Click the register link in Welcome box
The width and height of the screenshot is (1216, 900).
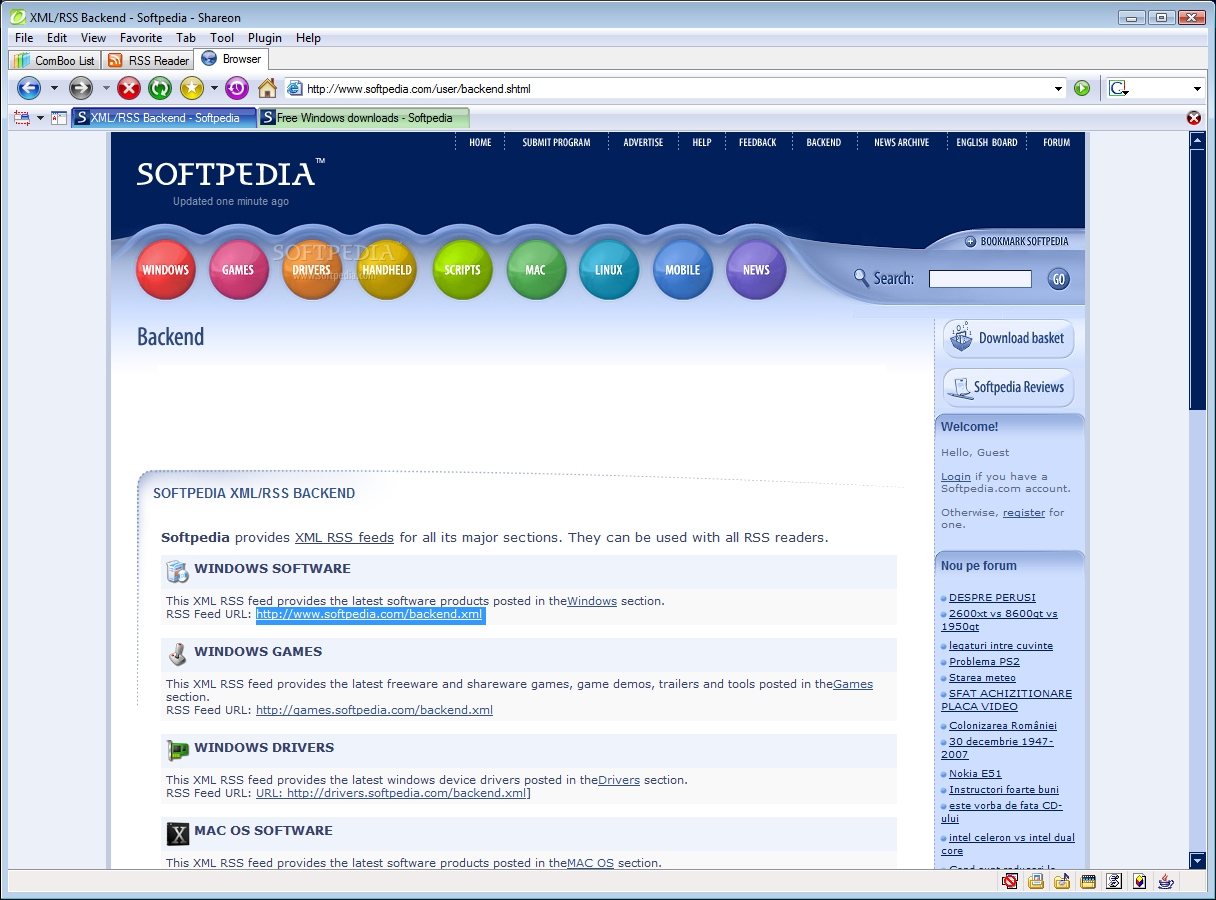coord(1024,513)
